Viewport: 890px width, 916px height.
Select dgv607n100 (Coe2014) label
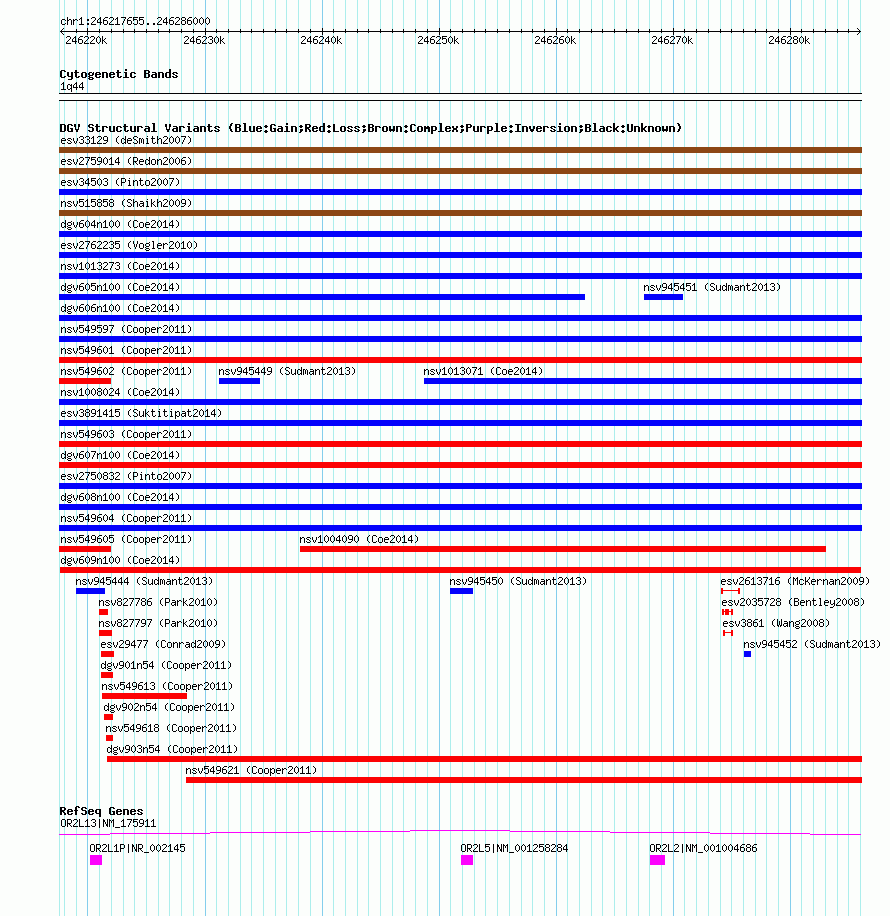coord(120,456)
